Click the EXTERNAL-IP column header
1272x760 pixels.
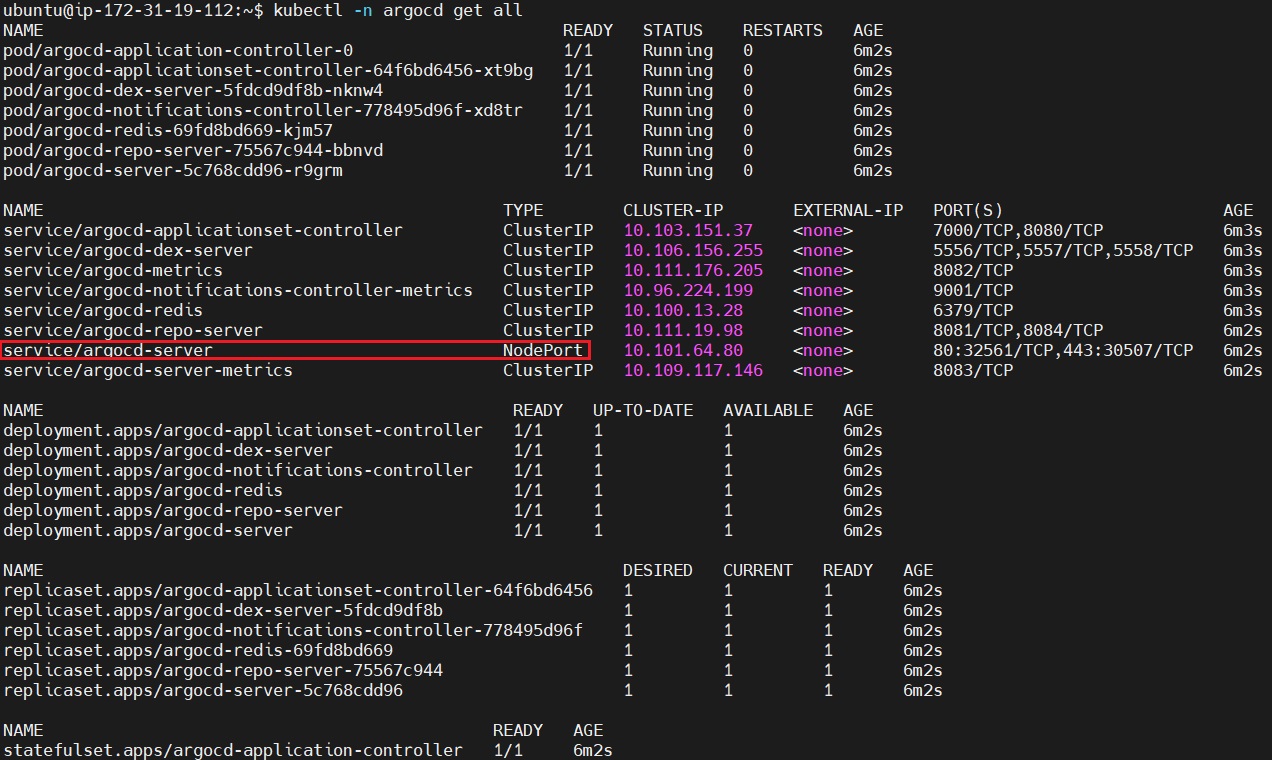tap(847, 210)
